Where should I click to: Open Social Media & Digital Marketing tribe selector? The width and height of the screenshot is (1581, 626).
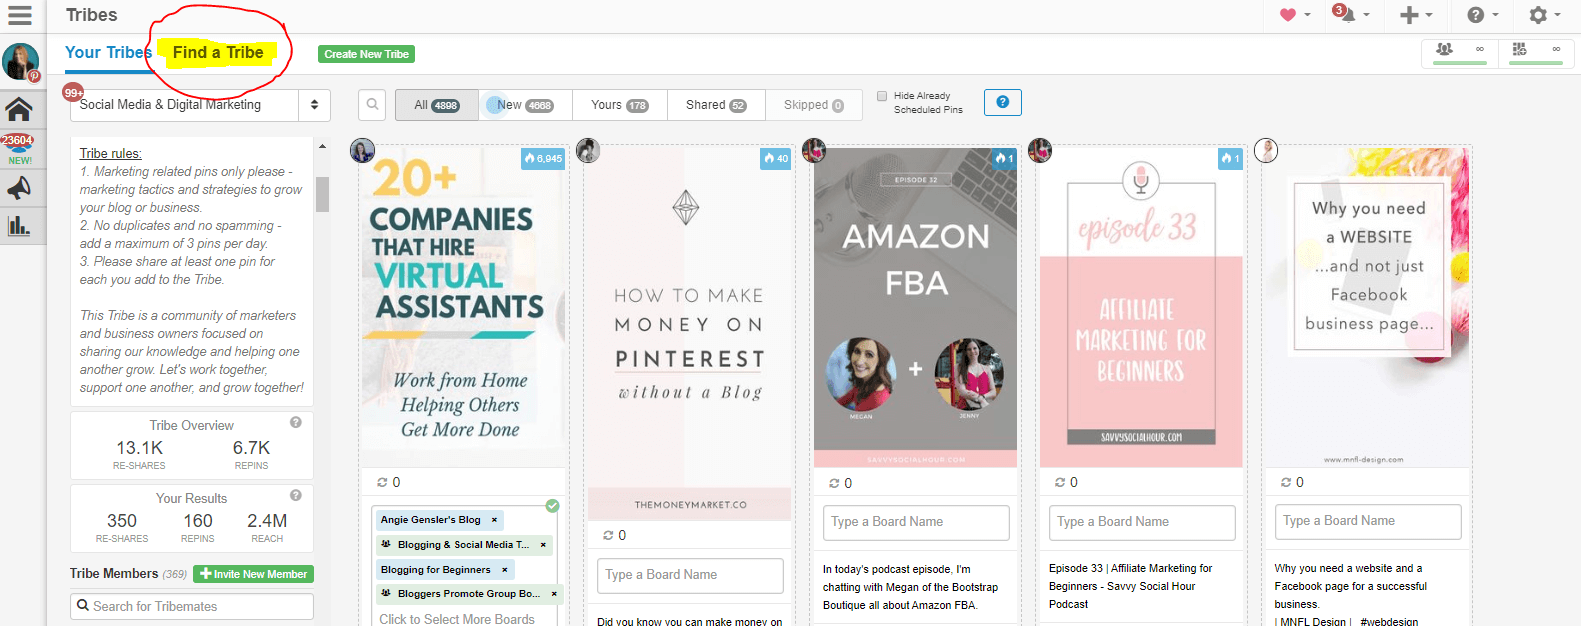(200, 105)
